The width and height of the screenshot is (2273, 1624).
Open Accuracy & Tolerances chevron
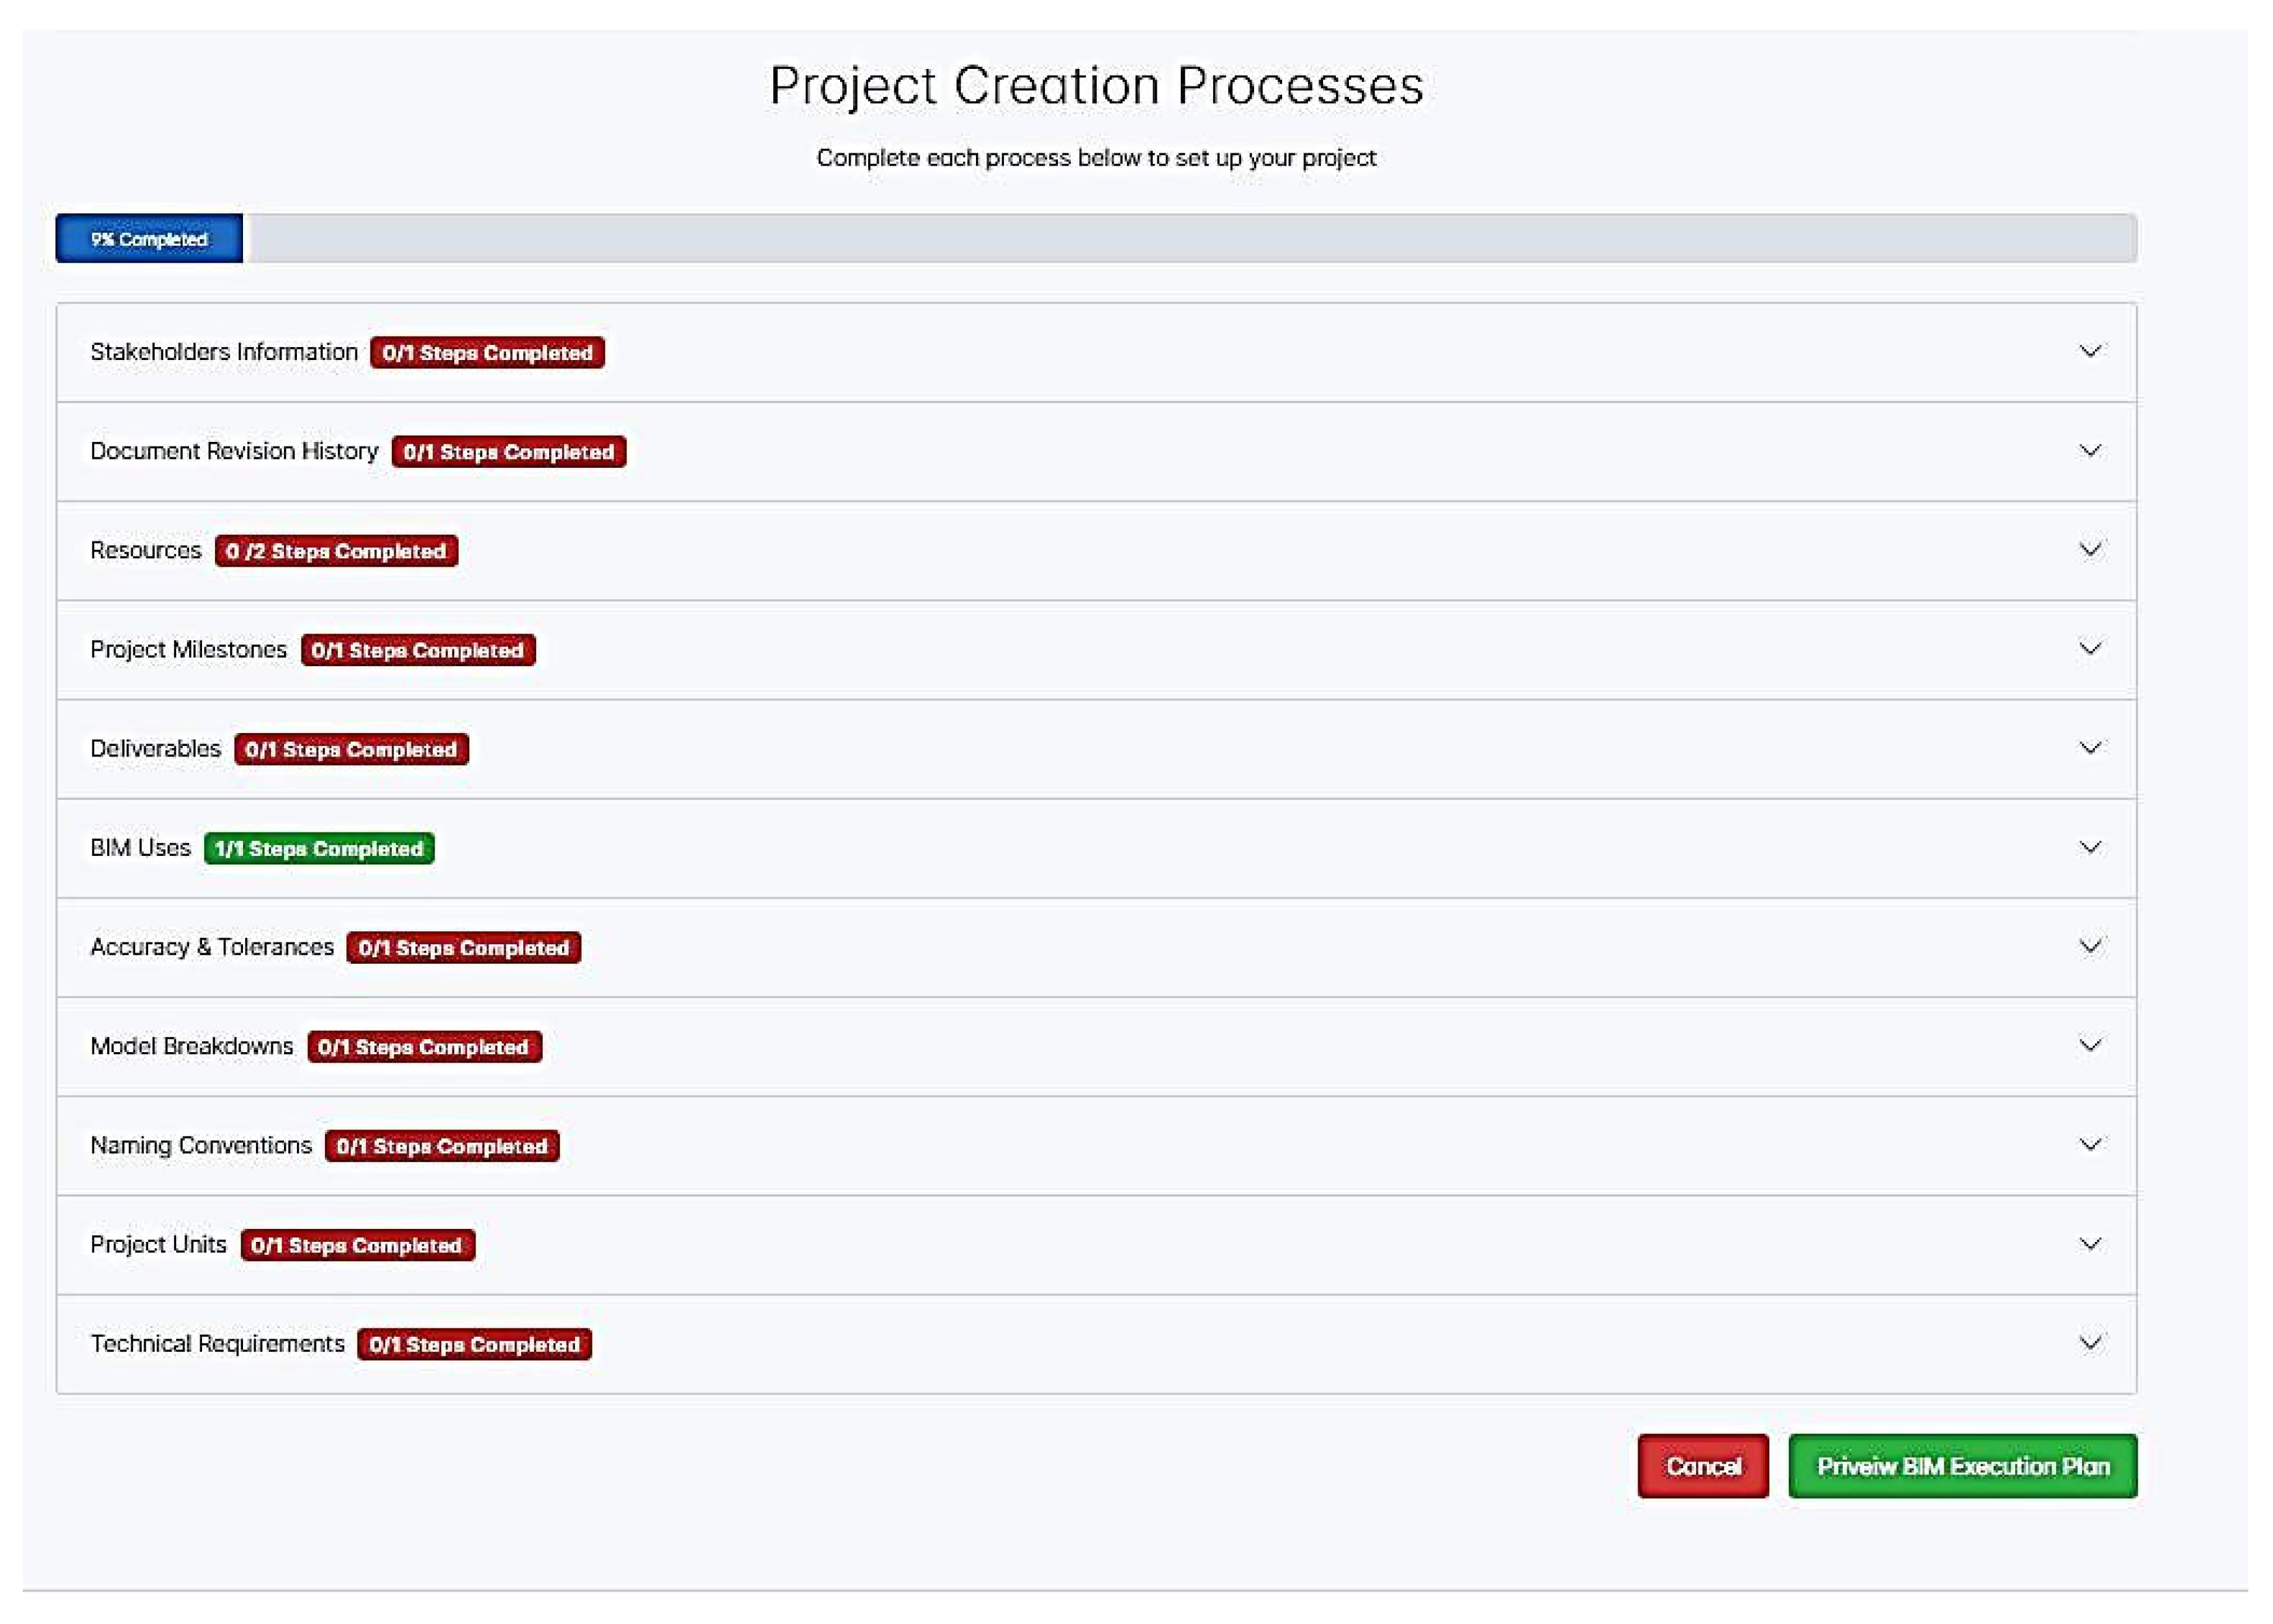pyautogui.click(x=2089, y=946)
